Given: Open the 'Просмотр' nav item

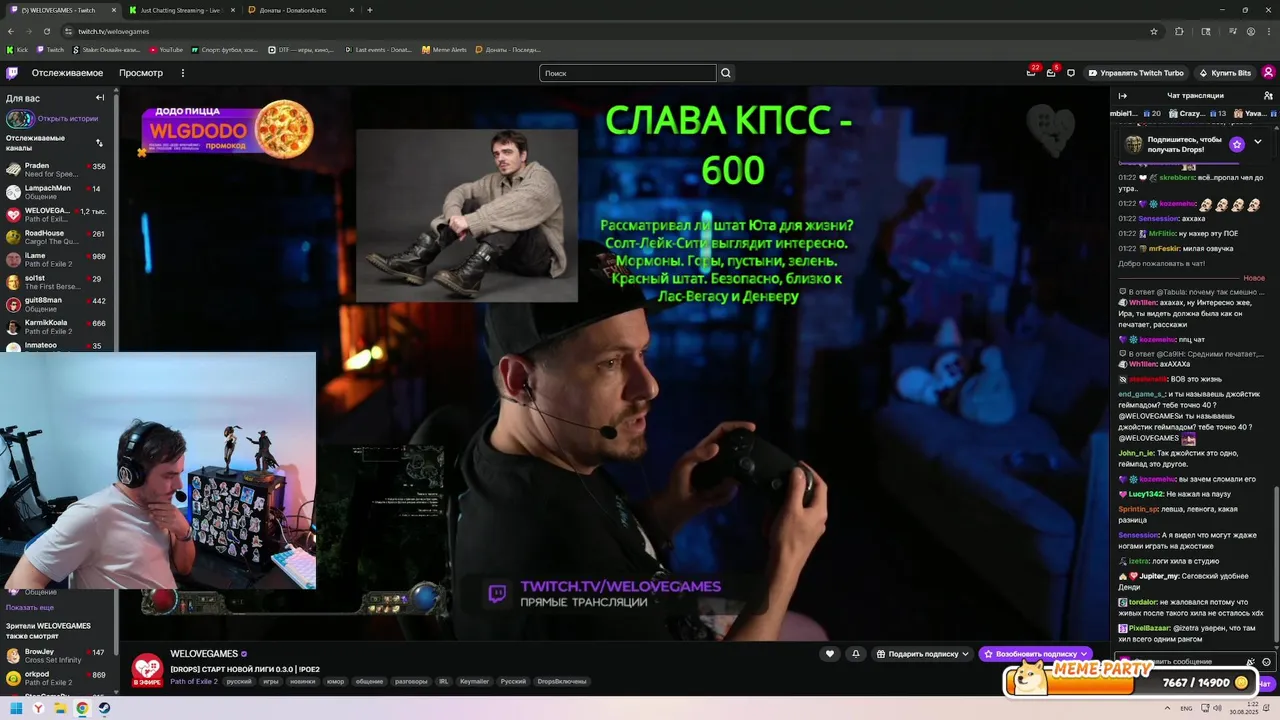Looking at the screenshot, I should point(141,73).
